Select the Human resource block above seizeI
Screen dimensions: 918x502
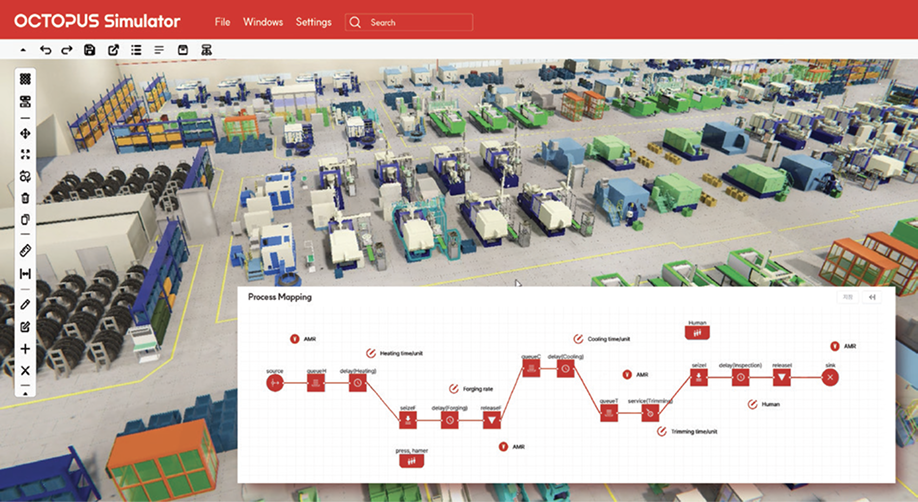coord(697,333)
